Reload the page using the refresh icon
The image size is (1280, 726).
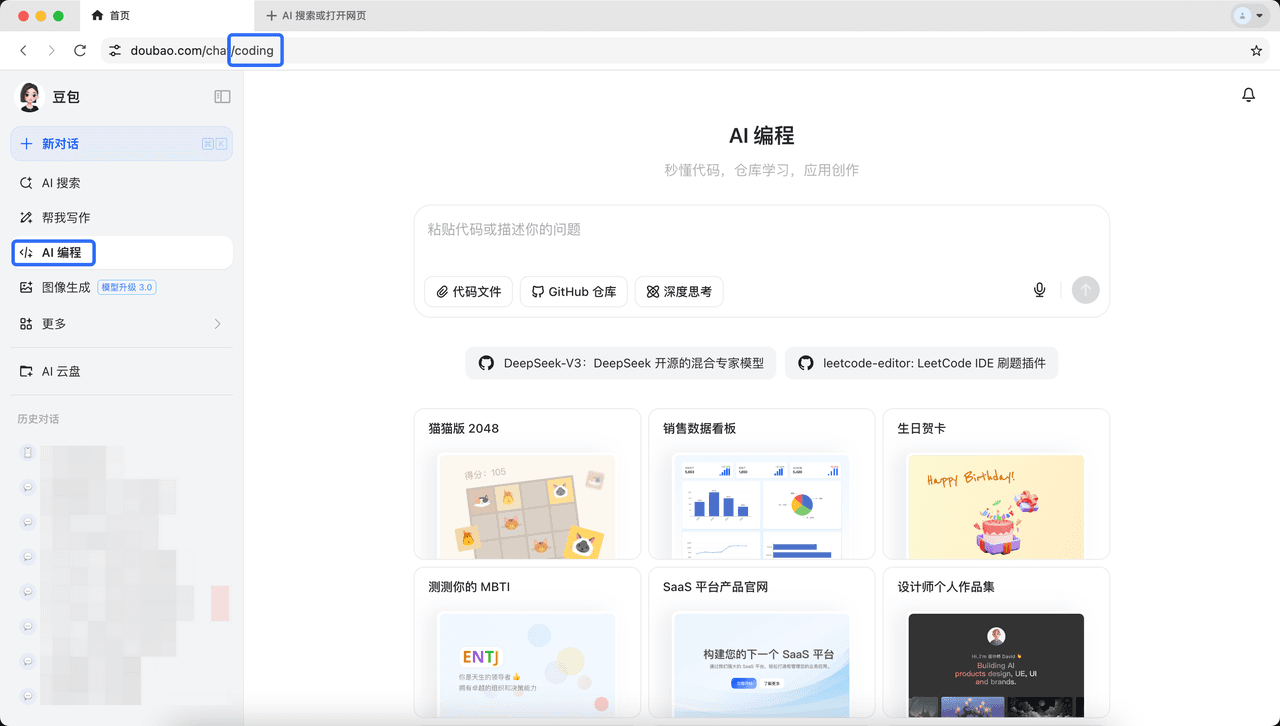click(80, 51)
